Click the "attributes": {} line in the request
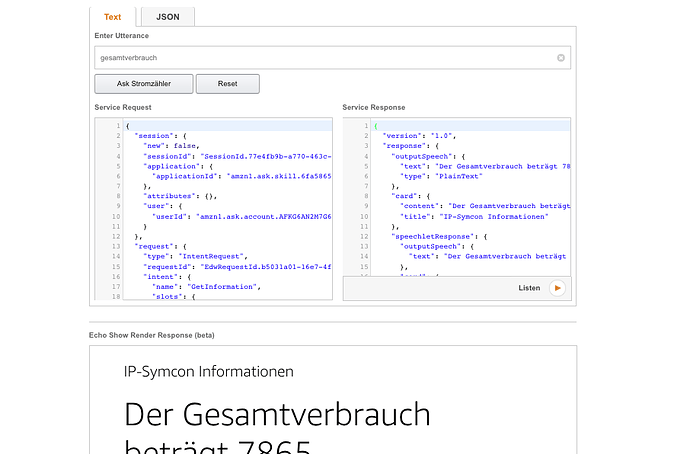The width and height of the screenshot is (690, 454). (180, 196)
